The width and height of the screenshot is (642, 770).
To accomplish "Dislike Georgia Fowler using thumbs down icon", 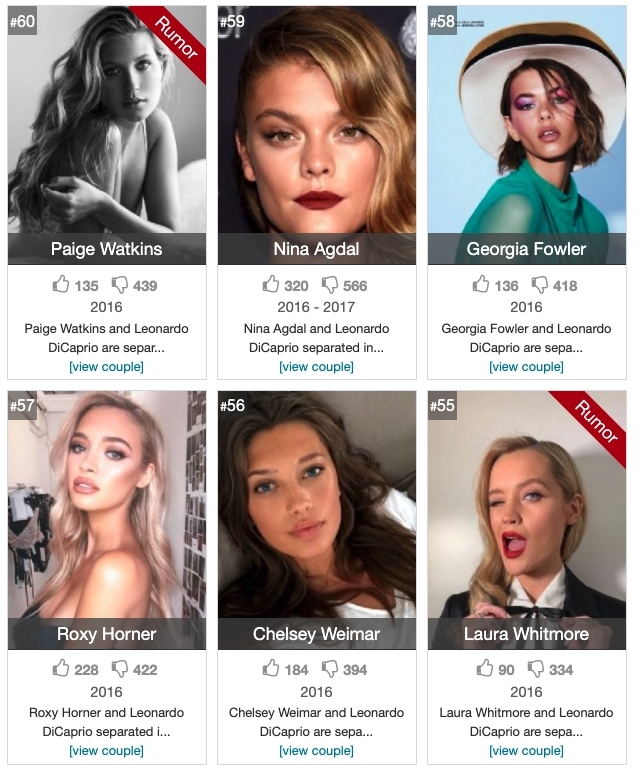I will point(540,285).
